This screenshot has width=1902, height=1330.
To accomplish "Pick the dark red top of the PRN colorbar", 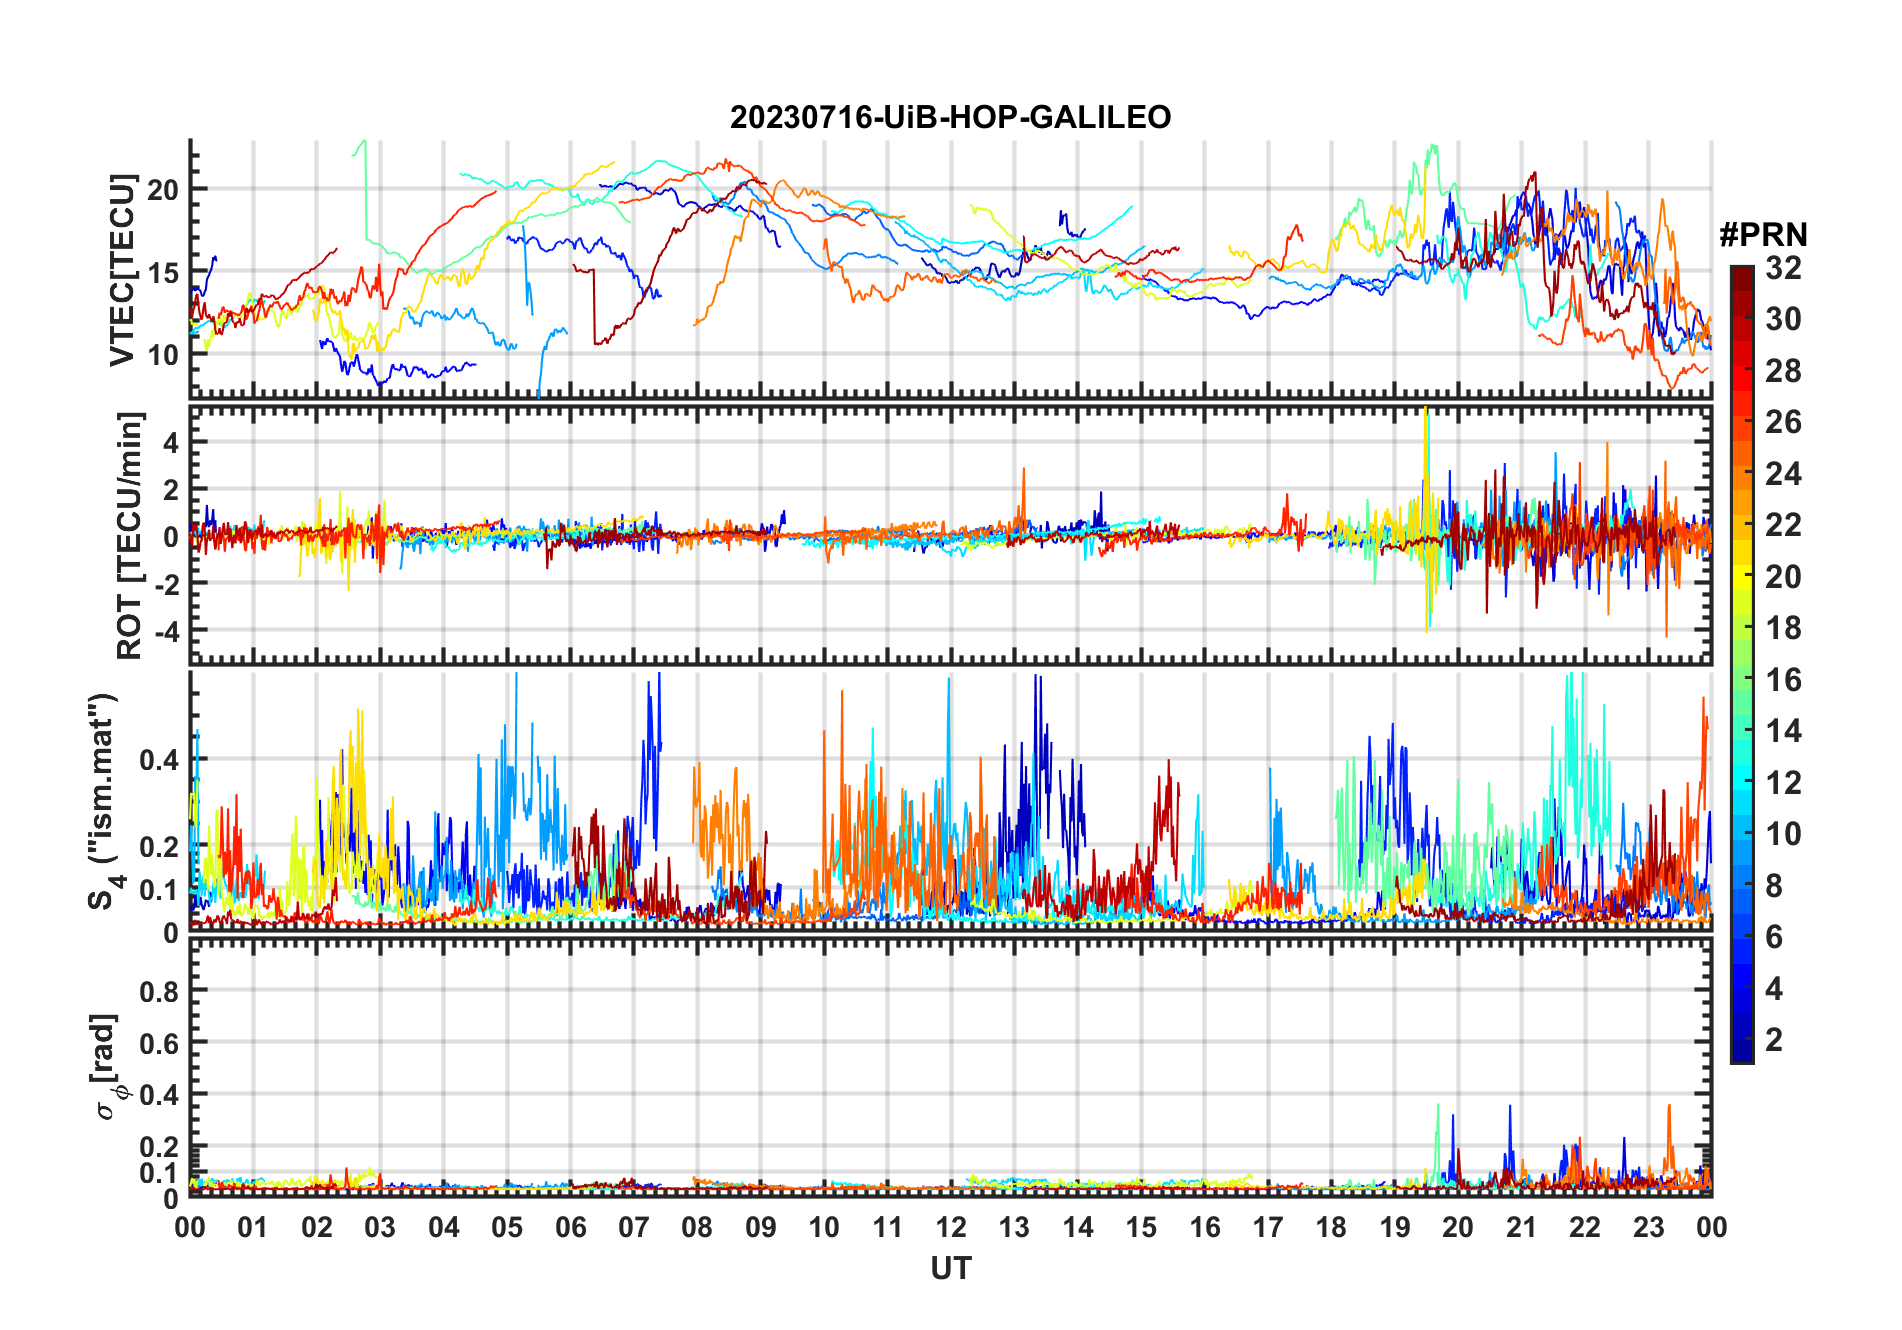I will (x=1741, y=275).
